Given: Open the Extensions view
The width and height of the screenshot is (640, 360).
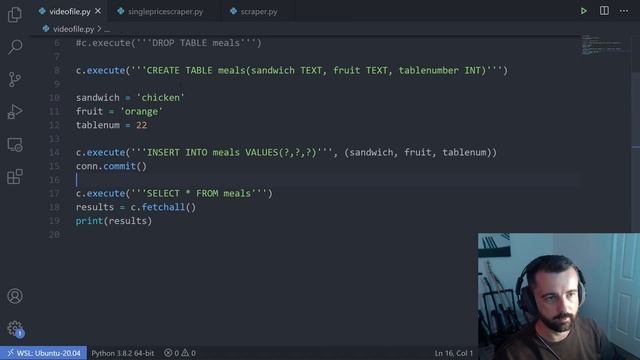Looking at the screenshot, I should (x=15, y=177).
